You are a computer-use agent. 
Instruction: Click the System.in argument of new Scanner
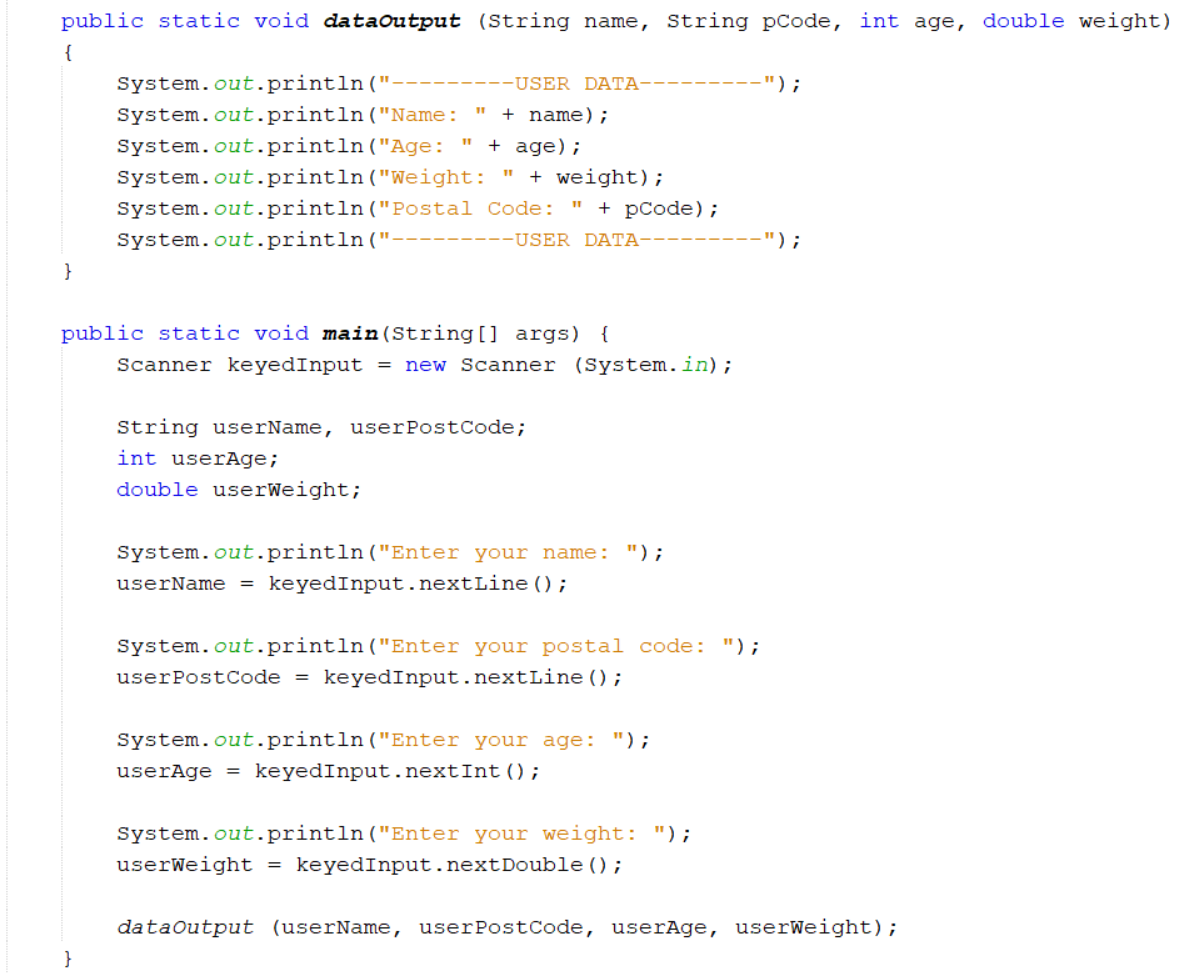click(645, 365)
